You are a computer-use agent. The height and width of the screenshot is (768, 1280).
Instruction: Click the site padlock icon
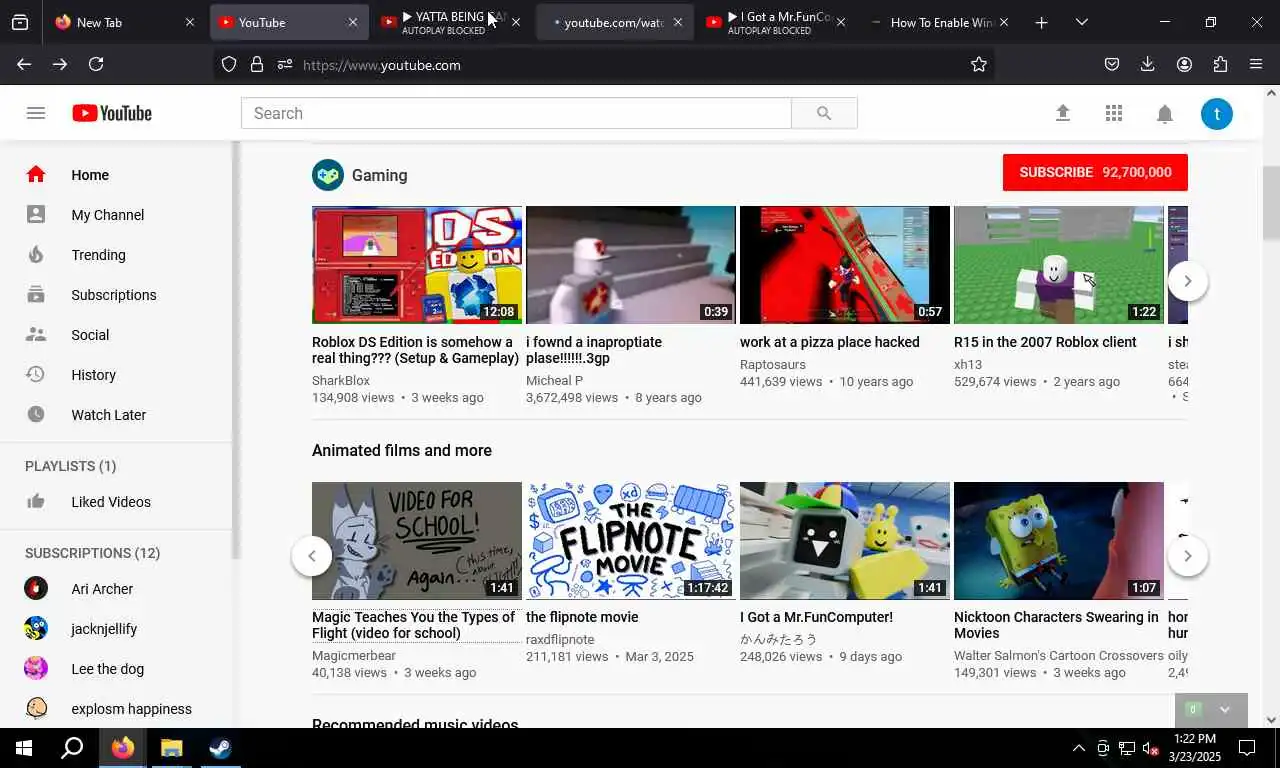(x=257, y=64)
